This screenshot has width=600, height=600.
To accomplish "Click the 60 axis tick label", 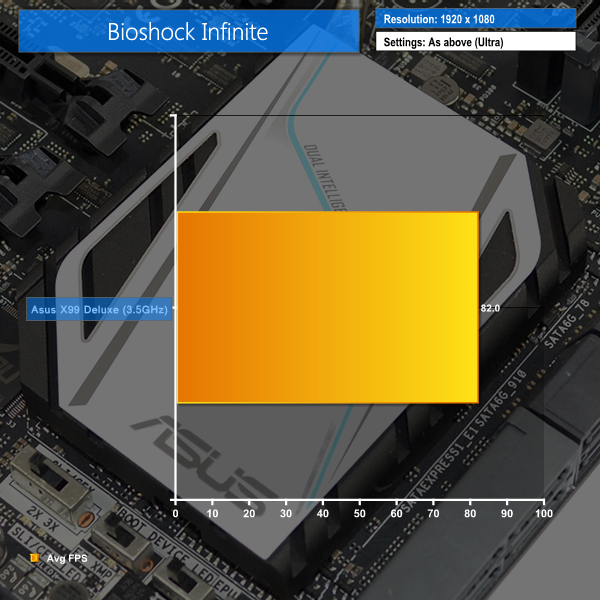I will (x=396, y=514).
